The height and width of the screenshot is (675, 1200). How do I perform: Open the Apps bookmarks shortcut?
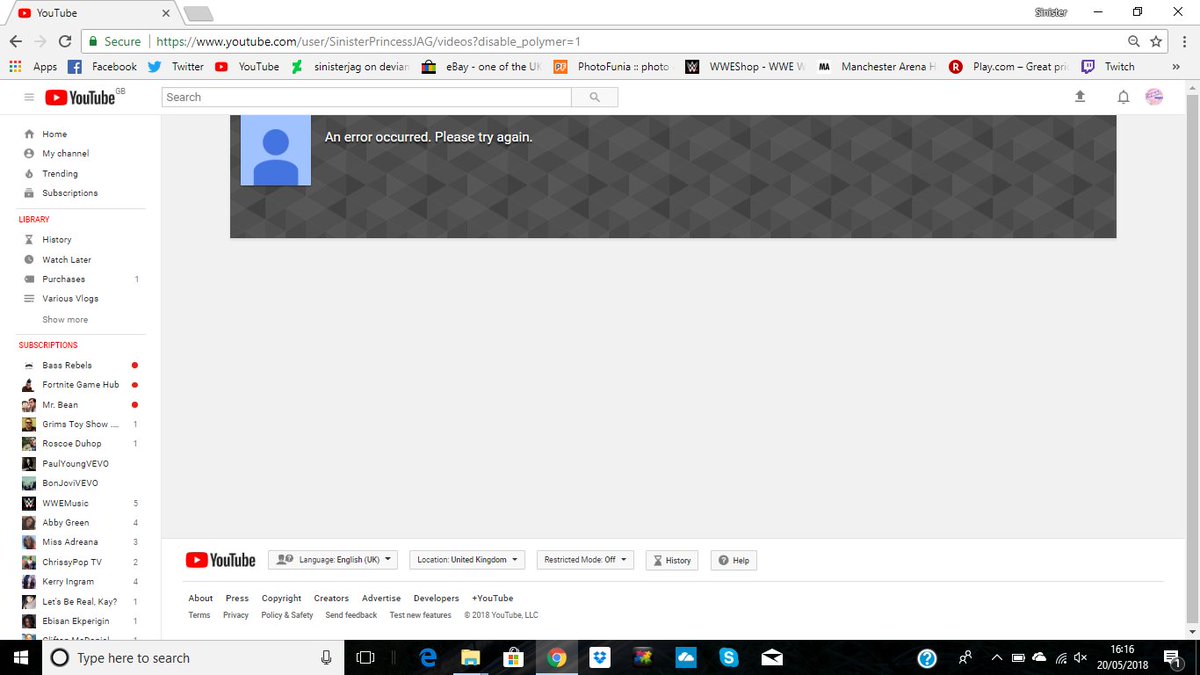(33, 67)
